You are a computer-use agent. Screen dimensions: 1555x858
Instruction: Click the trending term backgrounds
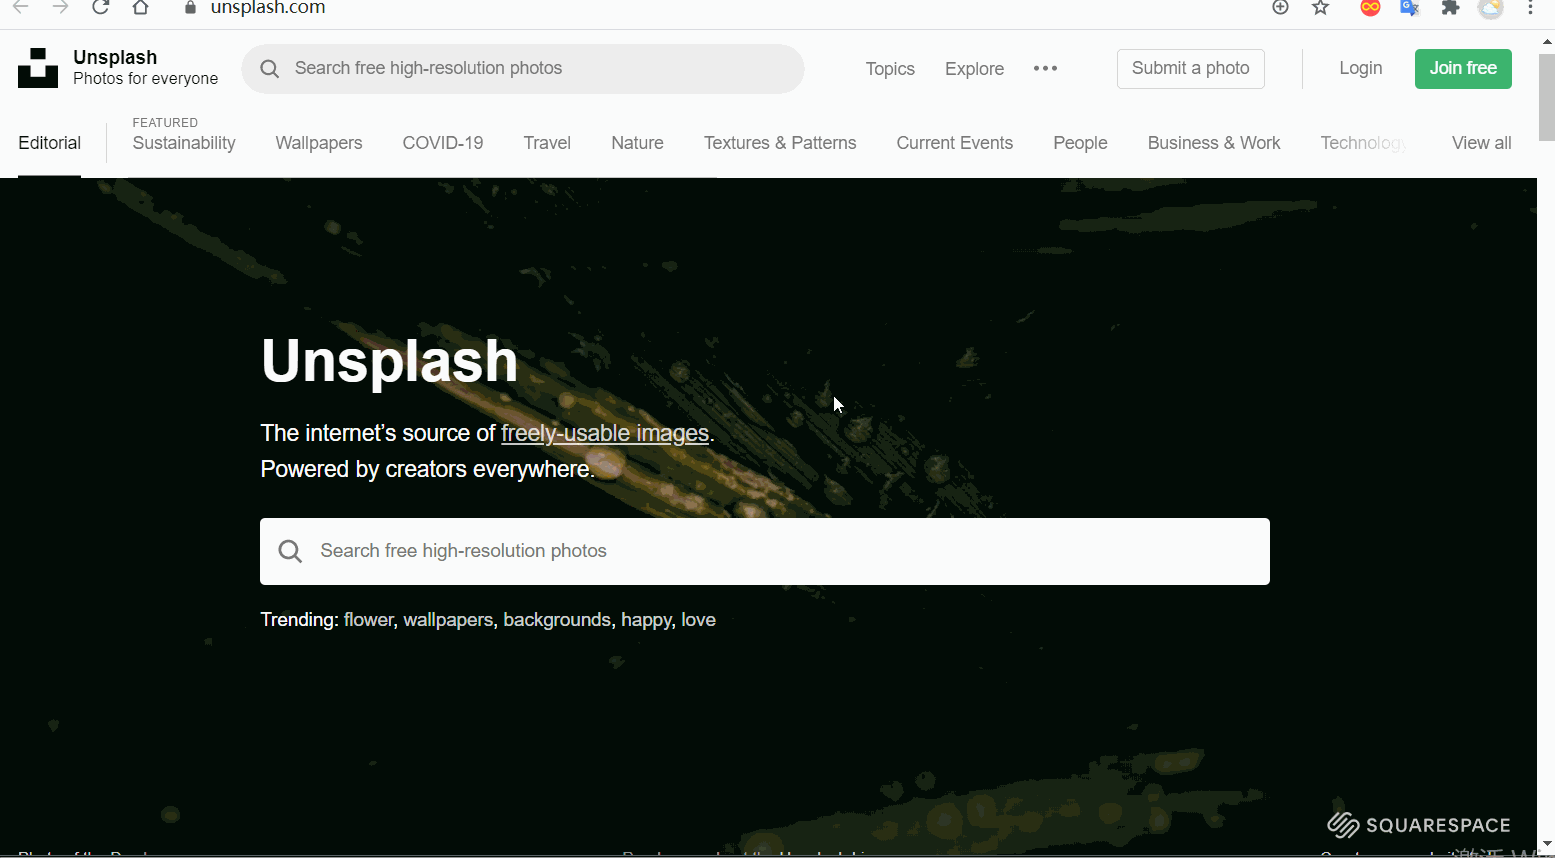[557, 620]
